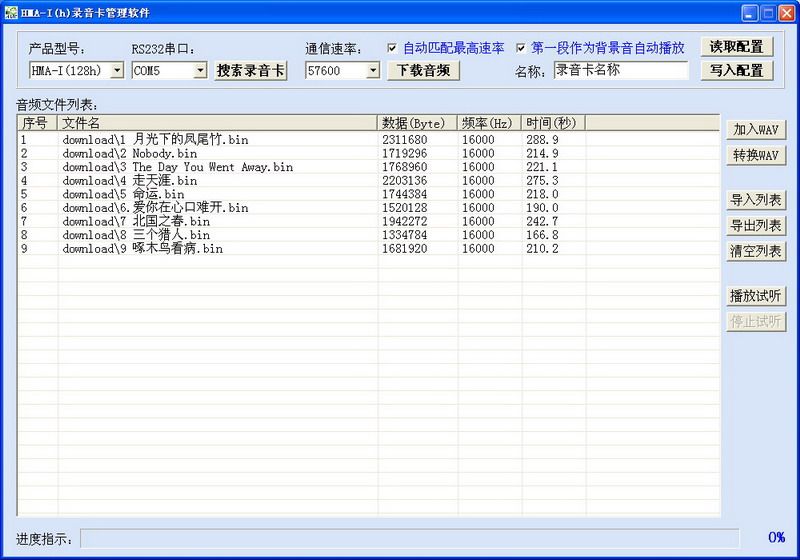Click the 进度指示 progress bar
Viewport: 800px width, 560px height.
(410, 538)
